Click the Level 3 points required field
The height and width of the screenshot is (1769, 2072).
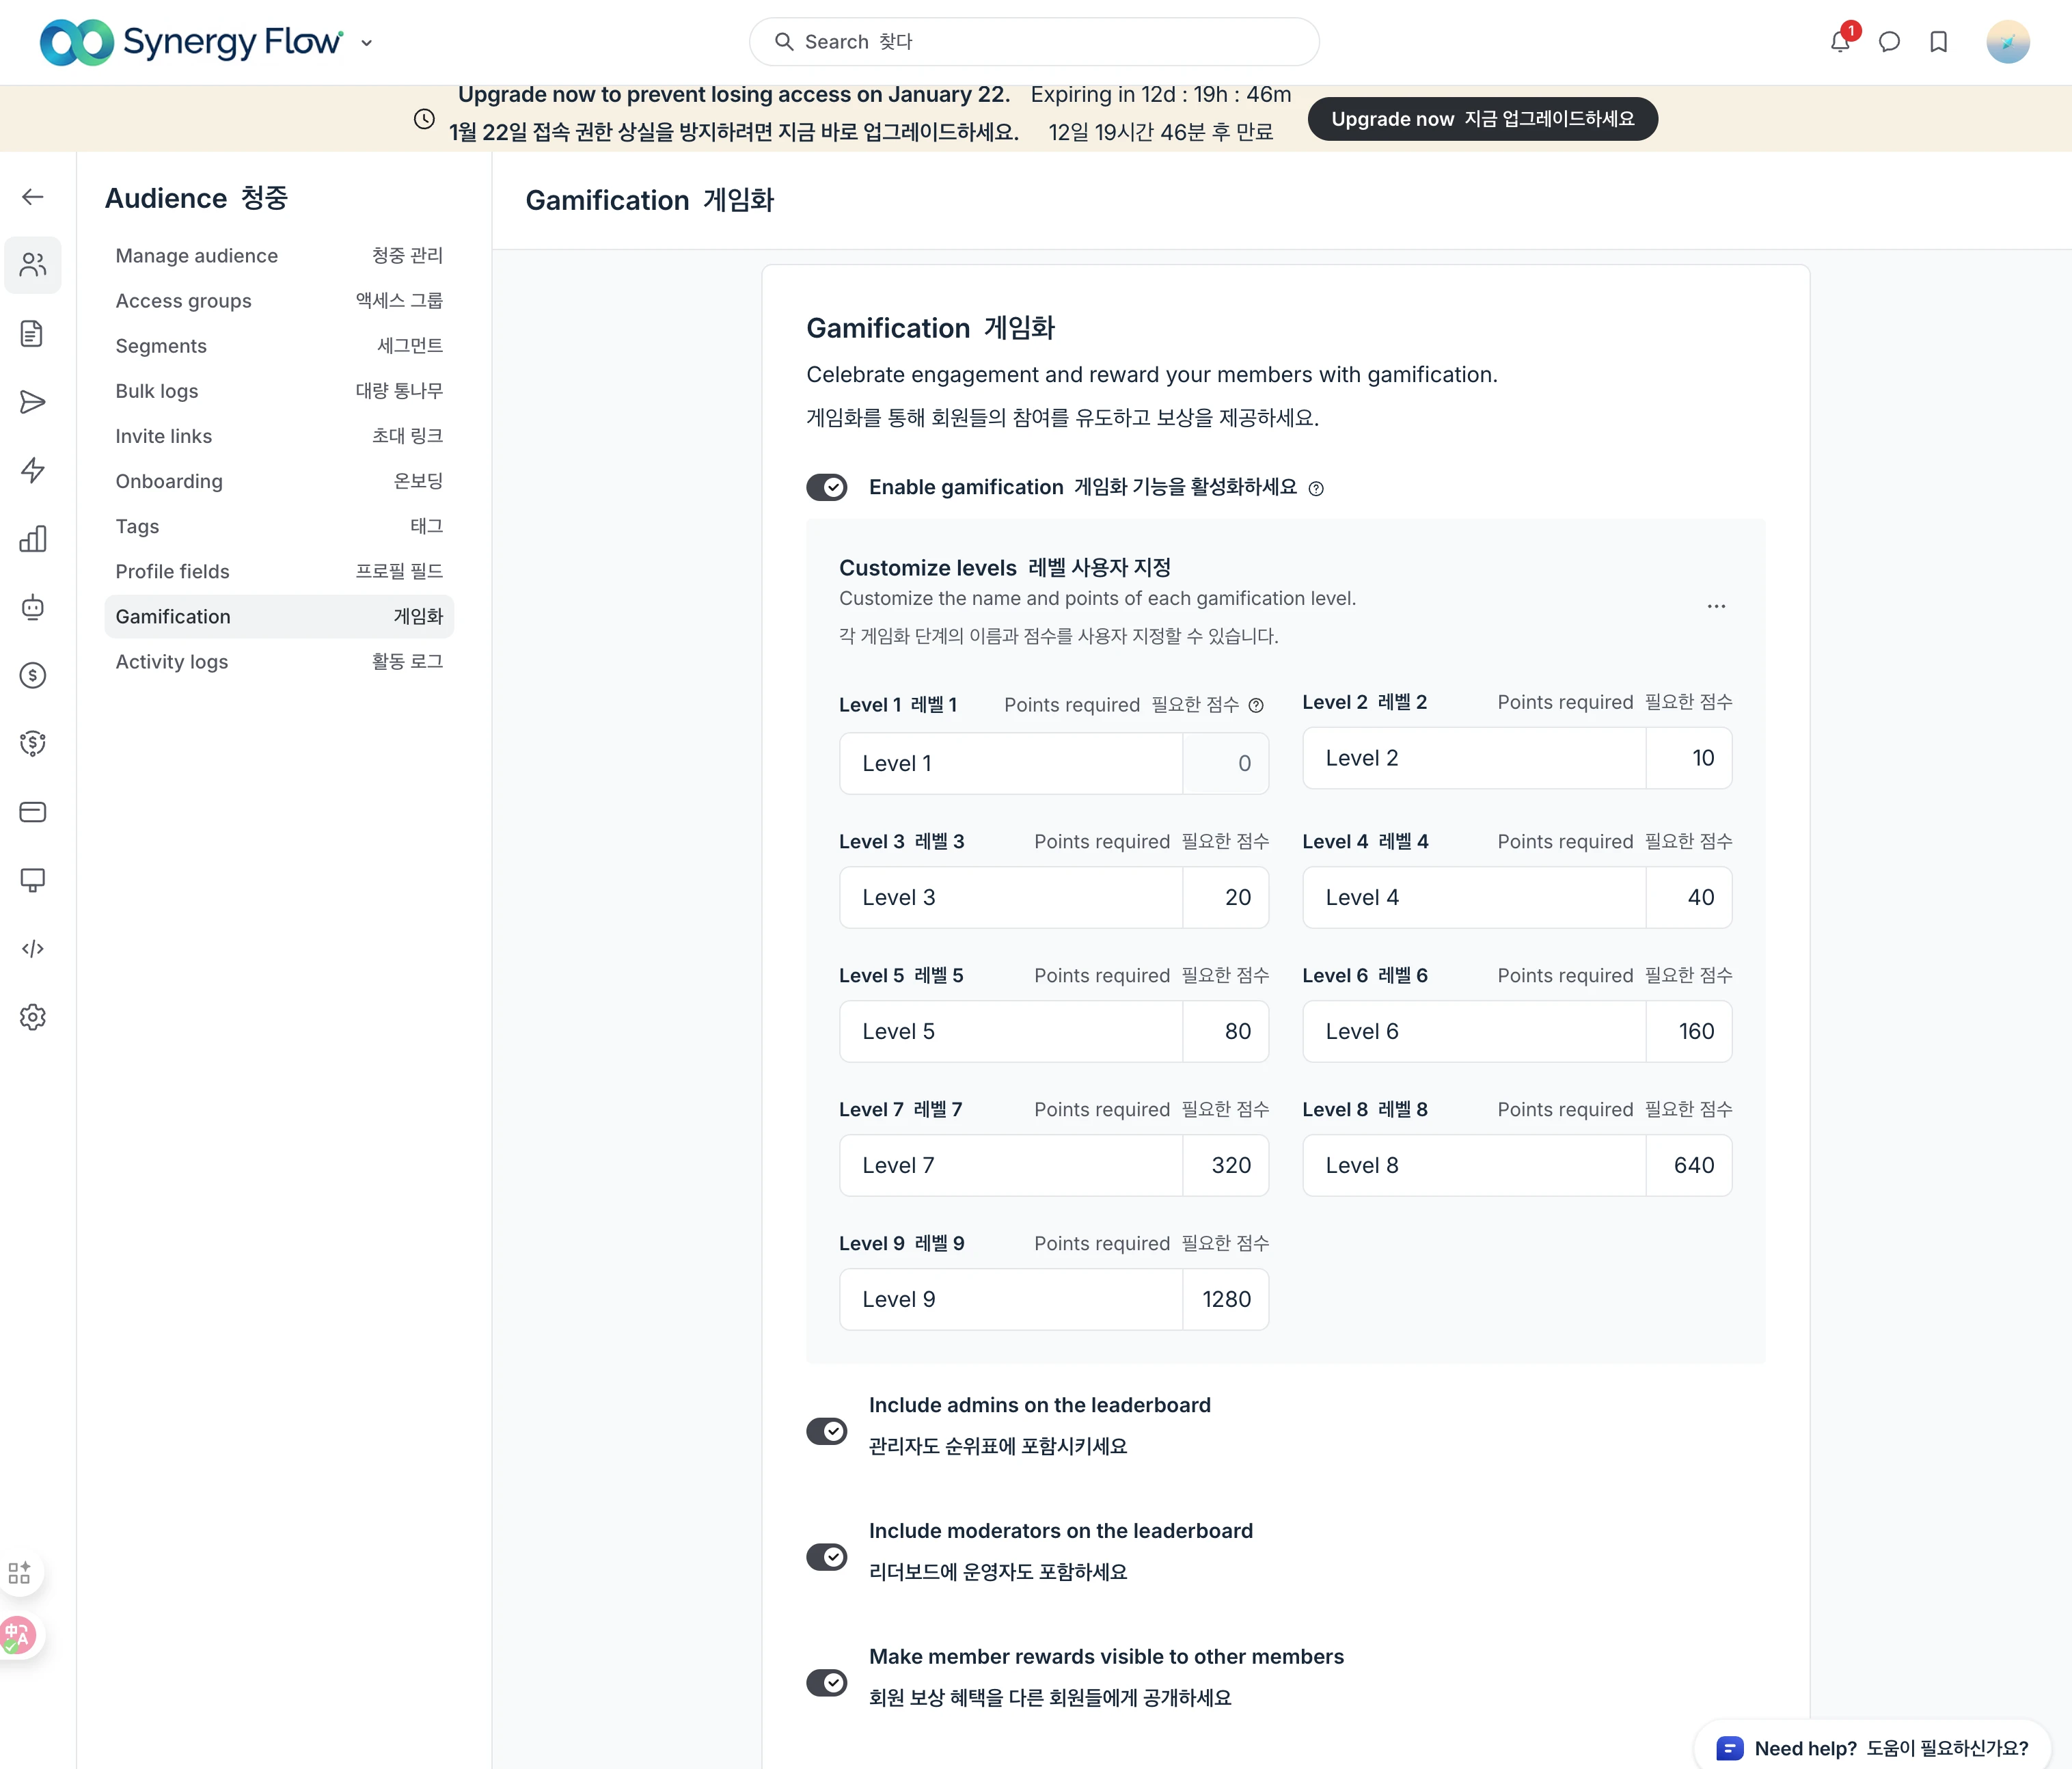1226,897
